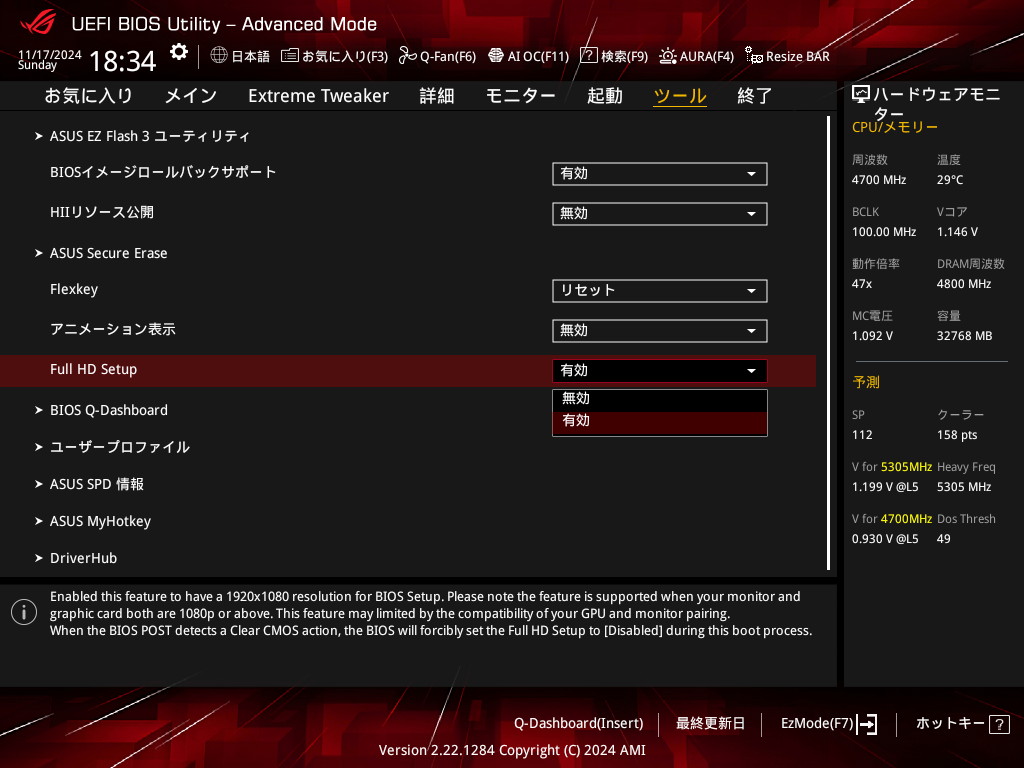Click the 4700 MHz frequency value
The width and height of the screenshot is (1024, 768).
pyautogui.click(x=879, y=180)
